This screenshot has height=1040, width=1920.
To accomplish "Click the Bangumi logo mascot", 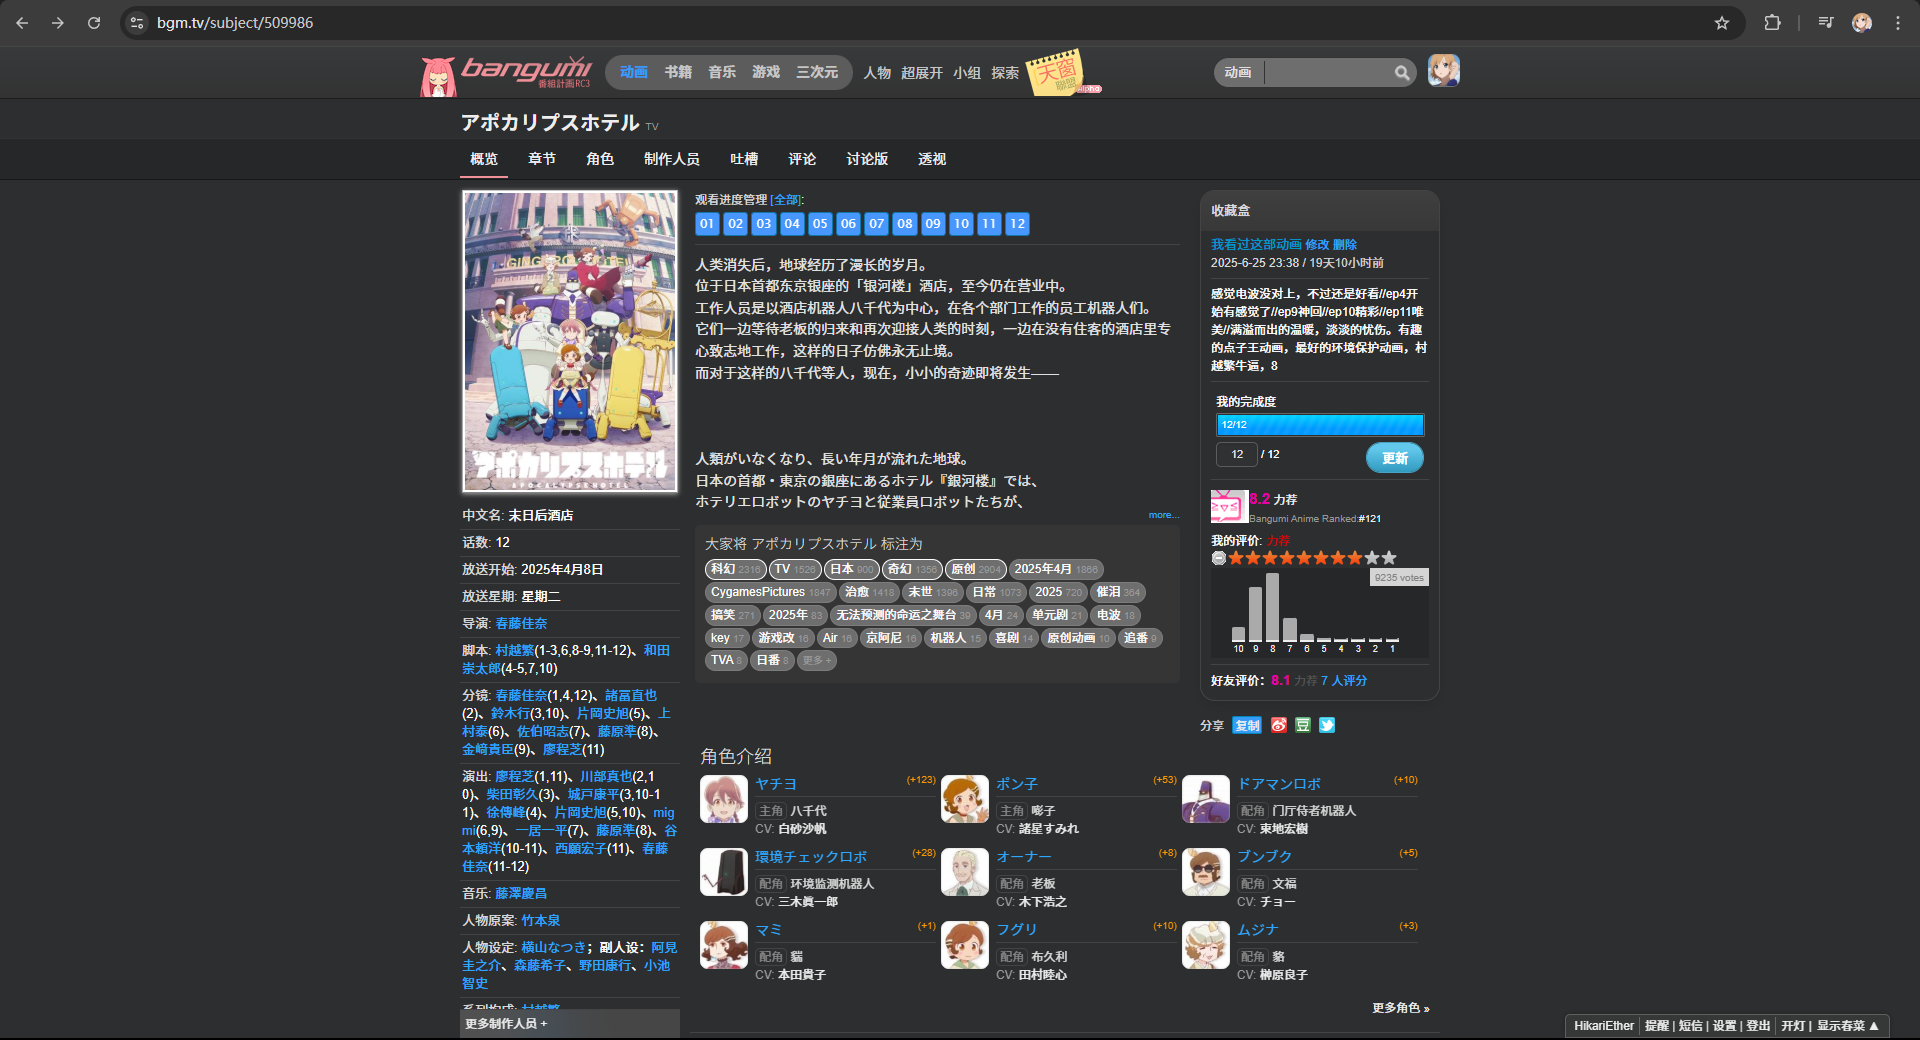I will (x=438, y=76).
